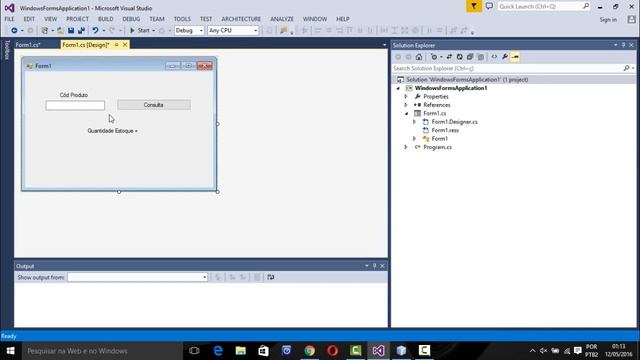
Task: Open the DEBUG menu
Action: pyautogui.click(x=131, y=19)
